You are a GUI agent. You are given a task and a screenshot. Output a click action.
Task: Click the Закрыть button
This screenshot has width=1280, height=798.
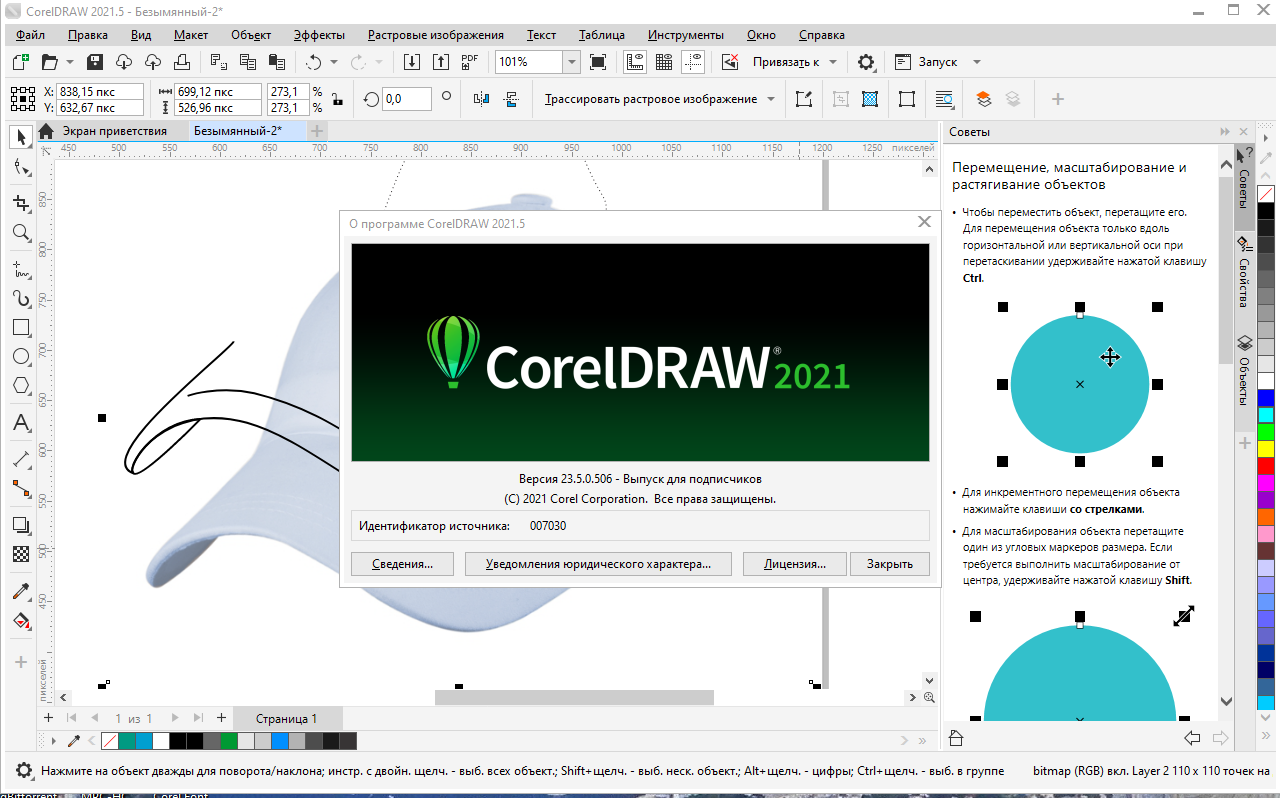point(890,564)
